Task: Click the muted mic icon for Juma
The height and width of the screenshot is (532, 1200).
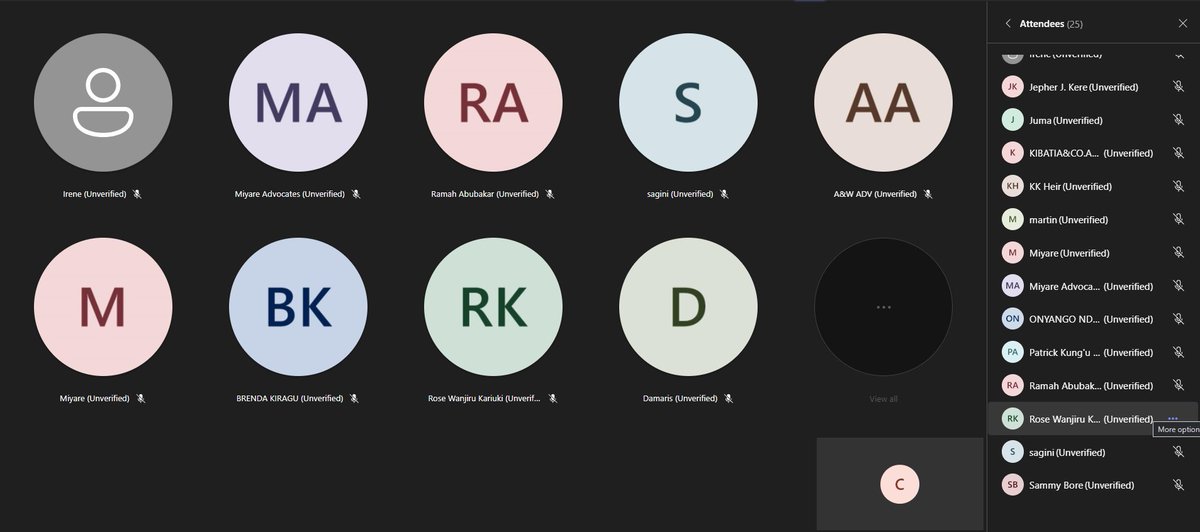Action: coord(1178,120)
